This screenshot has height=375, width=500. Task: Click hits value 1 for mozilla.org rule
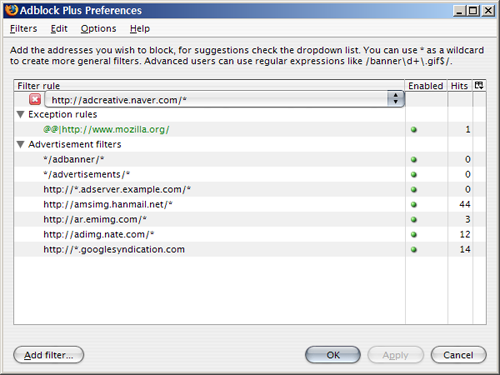click(x=468, y=129)
